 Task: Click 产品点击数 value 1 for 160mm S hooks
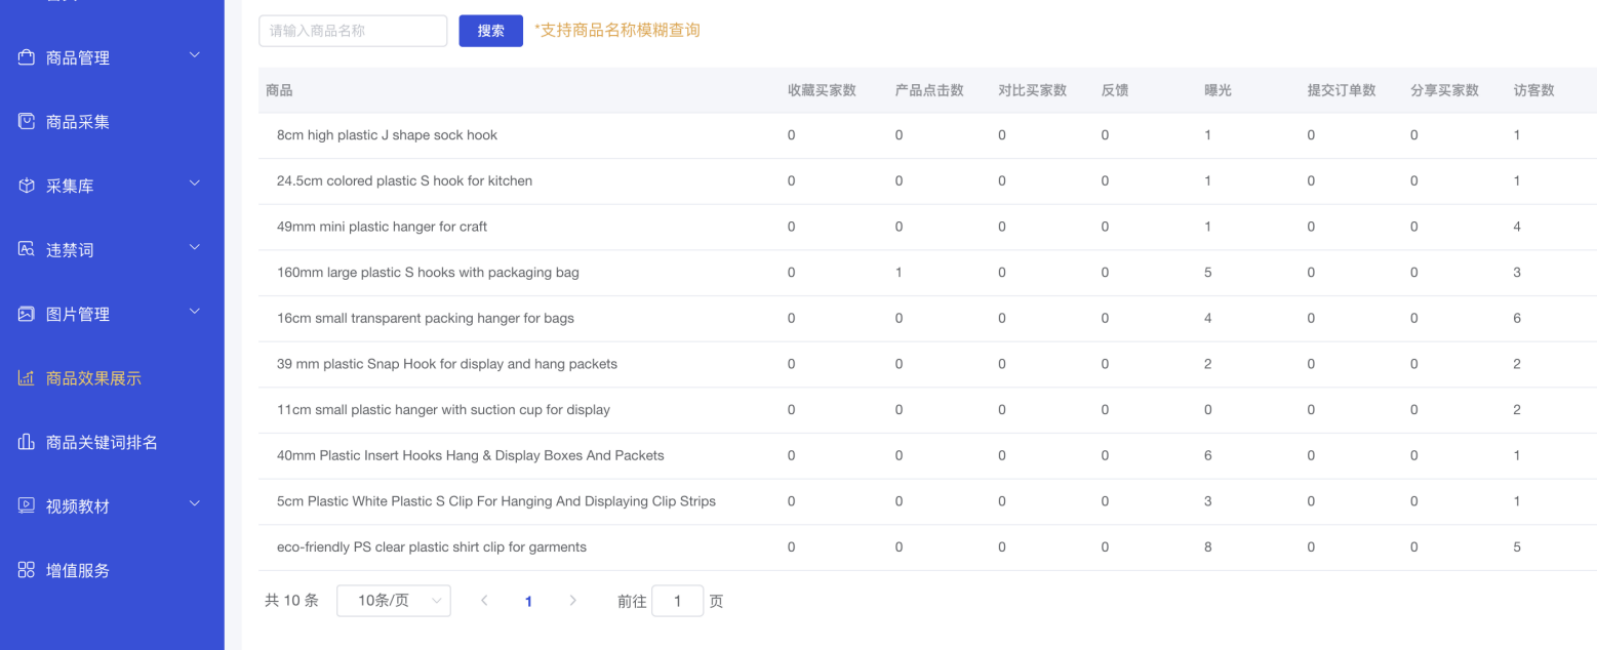pyautogui.click(x=899, y=272)
